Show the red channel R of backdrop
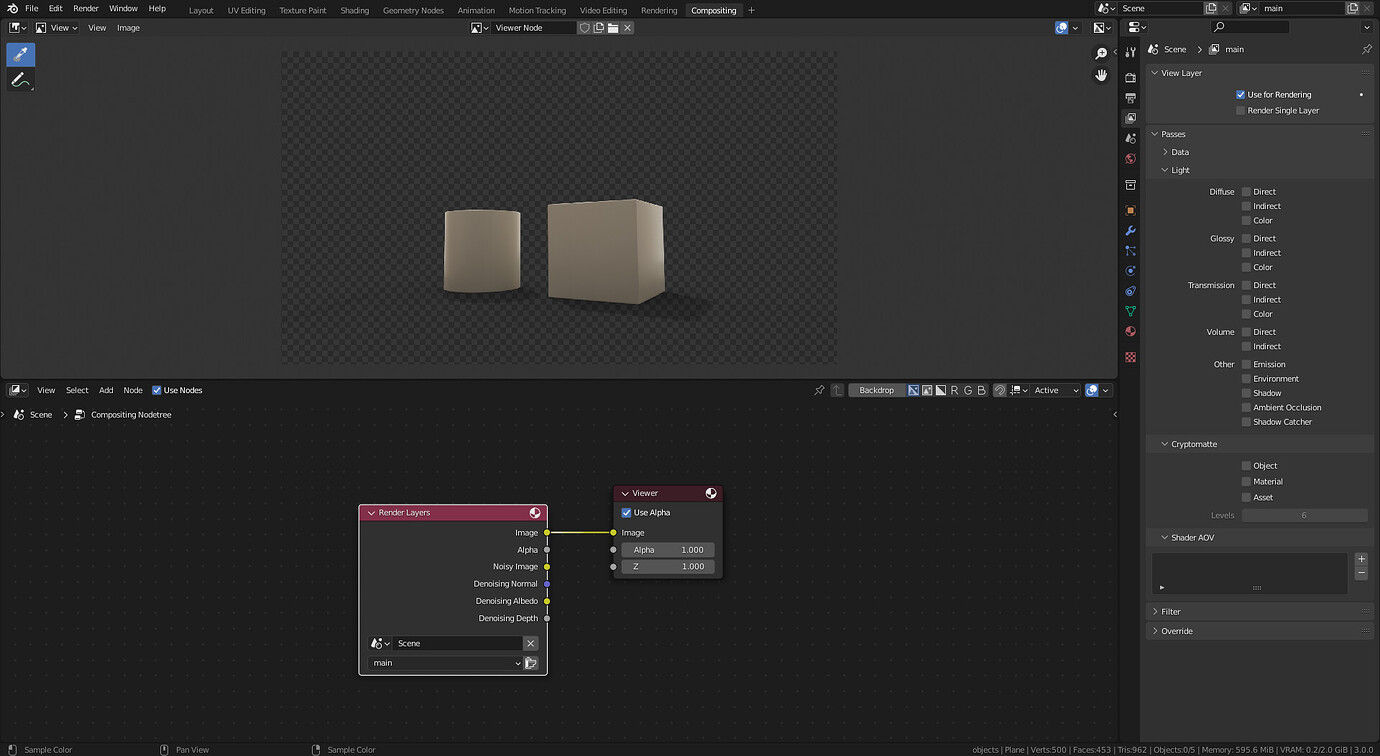The height and width of the screenshot is (756, 1380). click(954, 390)
